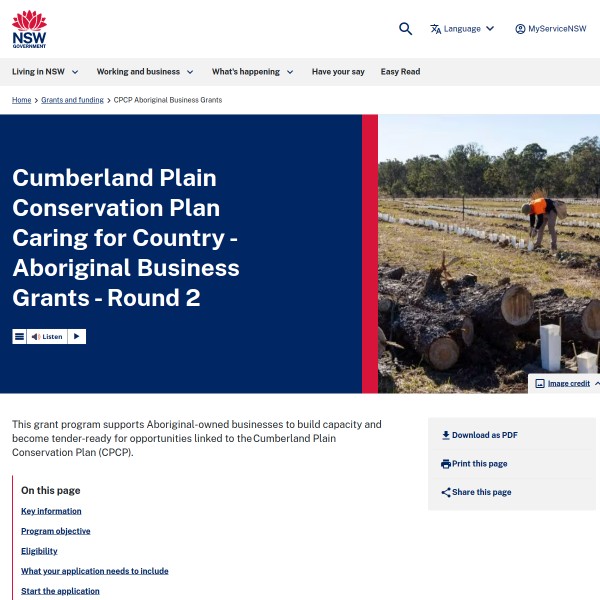Open the Easy Read menu item
Viewport: 600px width, 600px height.
(x=400, y=72)
